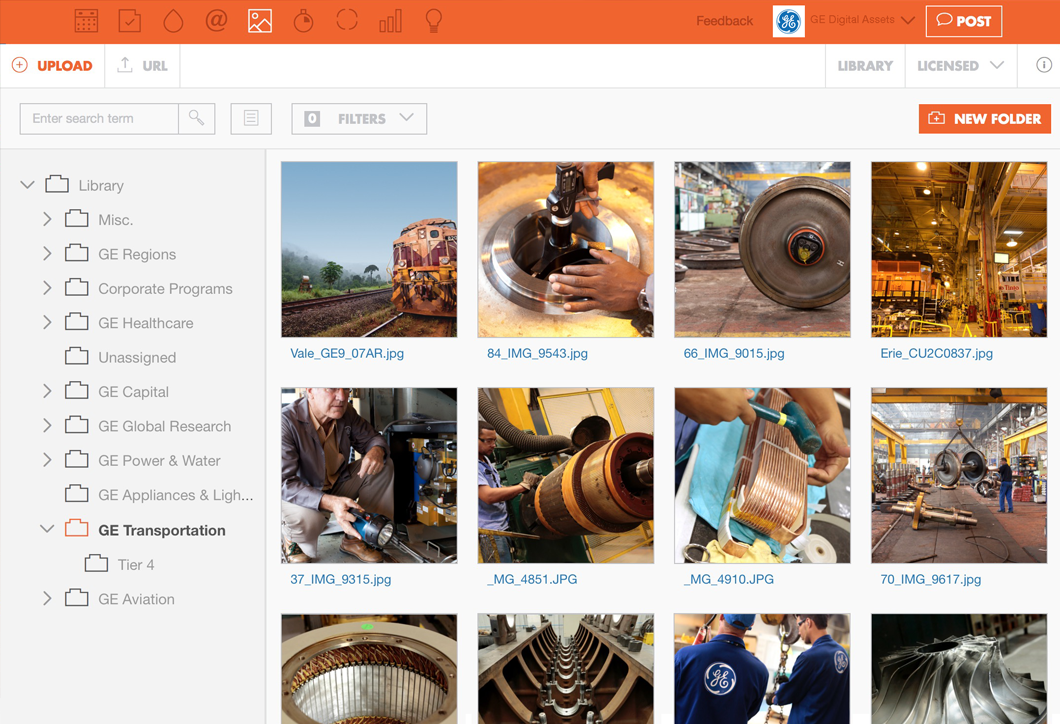Select the Unassigned folder label
The height and width of the screenshot is (724, 1060).
[x=137, y=357]
